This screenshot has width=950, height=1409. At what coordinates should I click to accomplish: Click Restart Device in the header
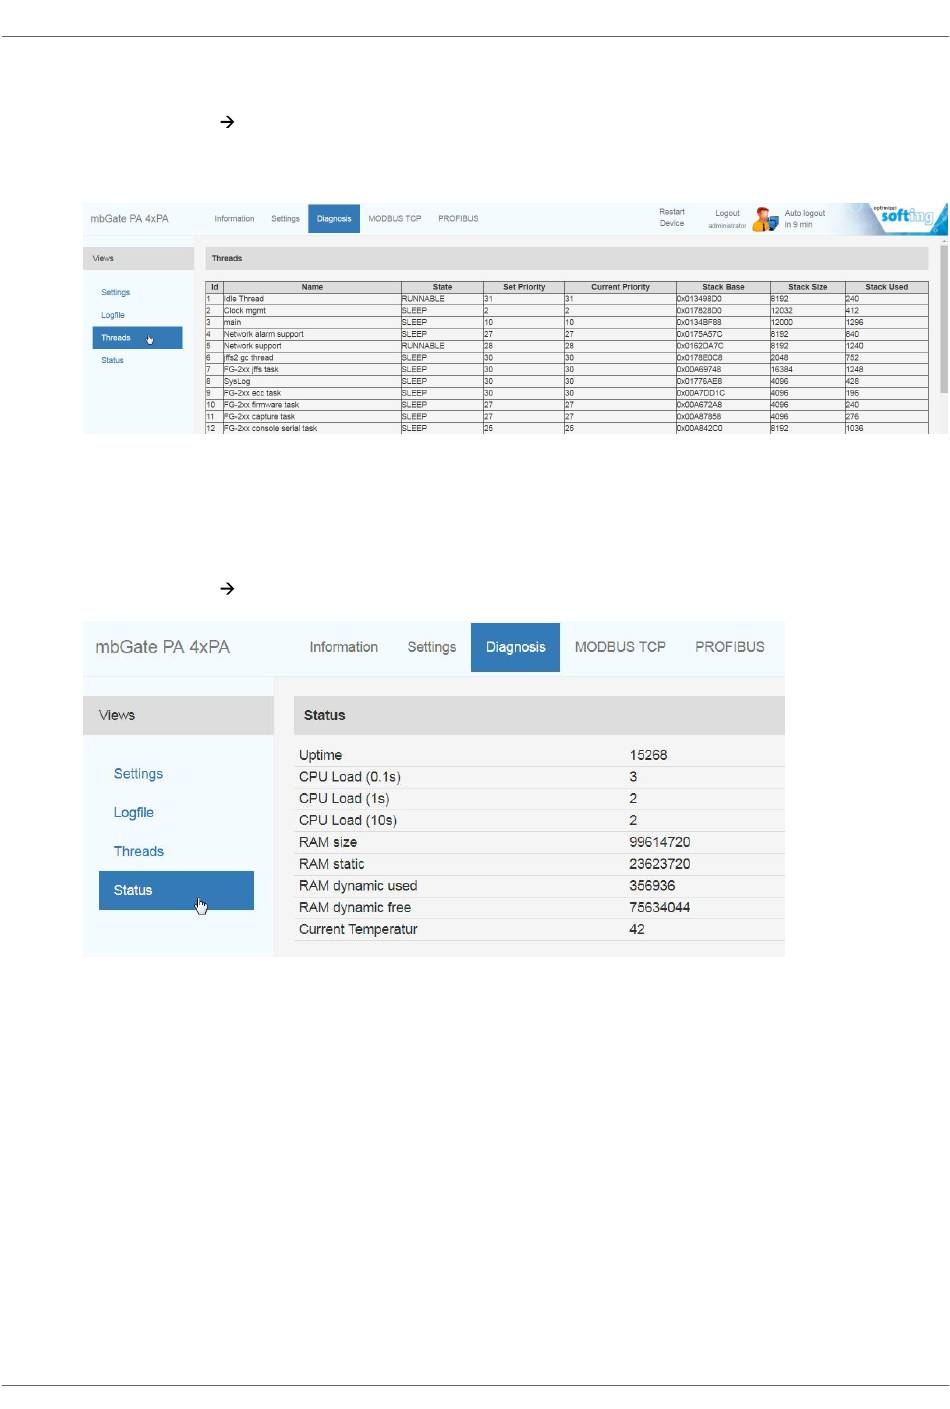(x=672, y=218)
